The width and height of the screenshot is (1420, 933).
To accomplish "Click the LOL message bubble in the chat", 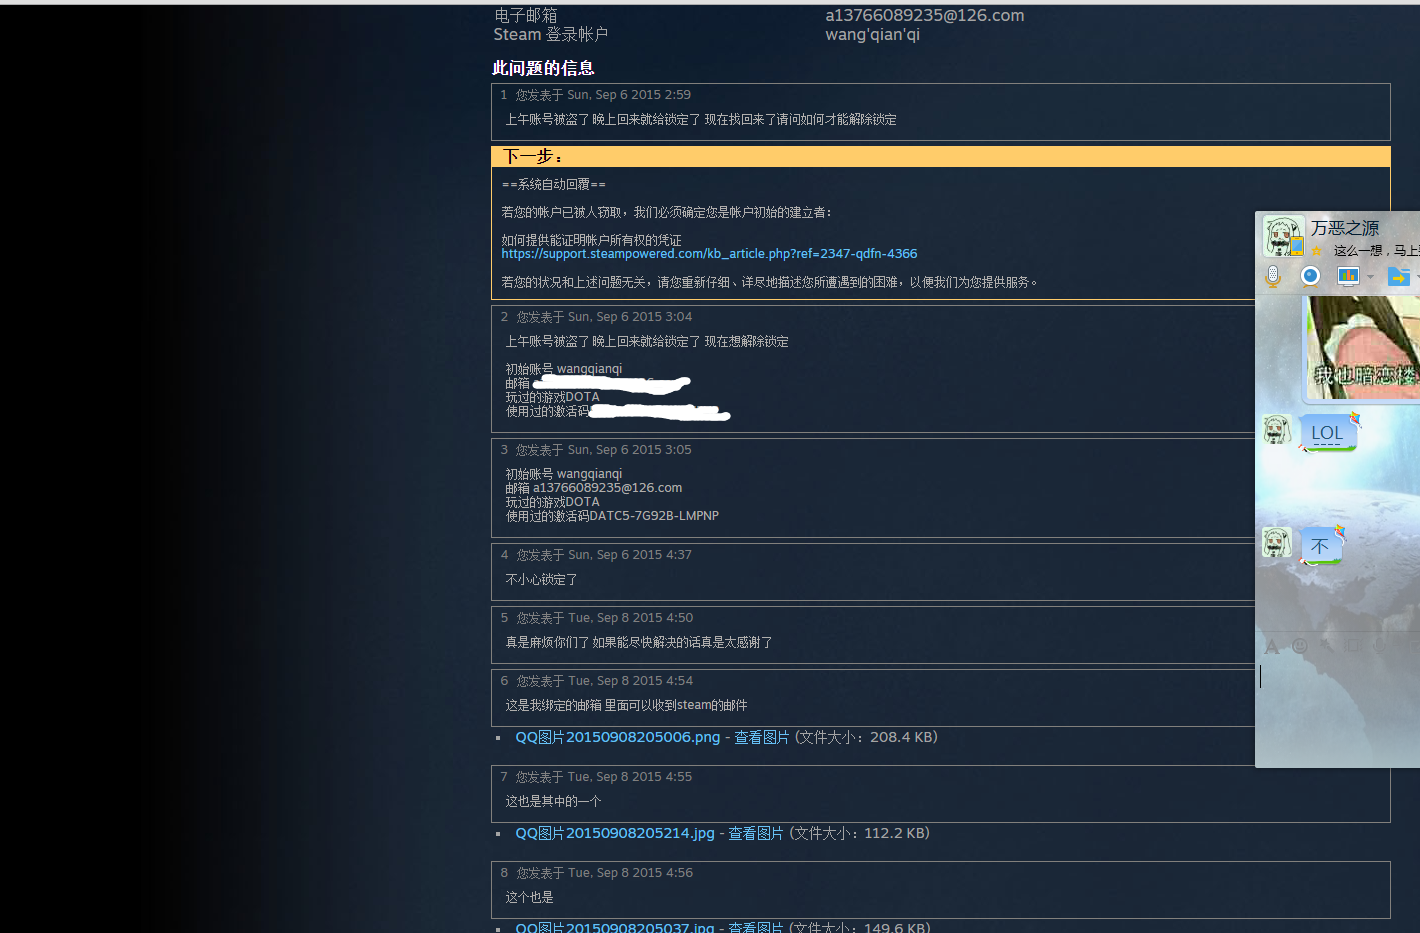I will [x=1326, y=433].
